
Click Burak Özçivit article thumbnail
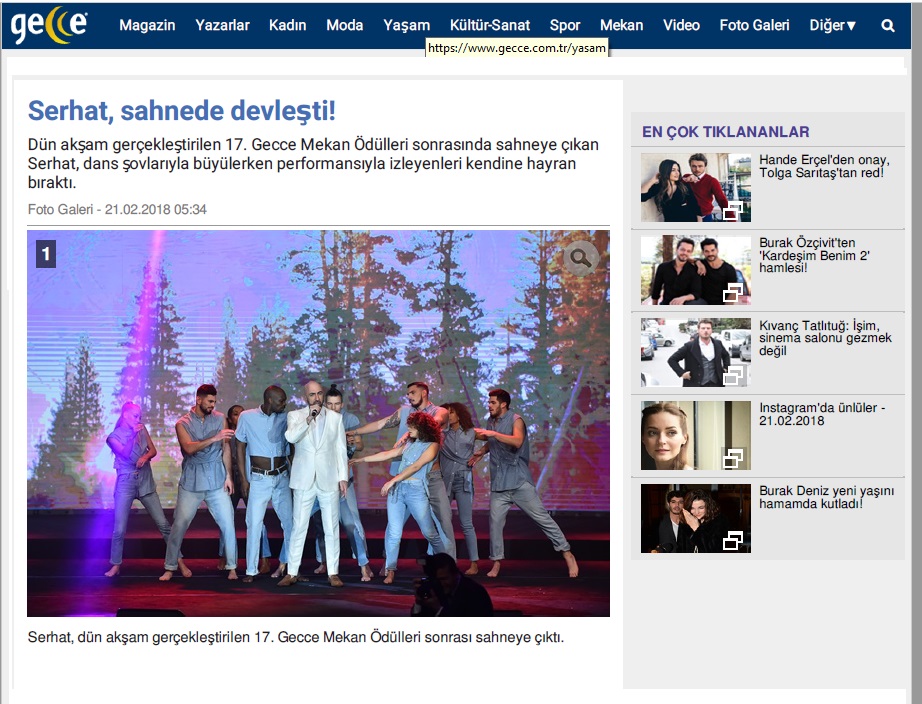(x=696, y=270)
